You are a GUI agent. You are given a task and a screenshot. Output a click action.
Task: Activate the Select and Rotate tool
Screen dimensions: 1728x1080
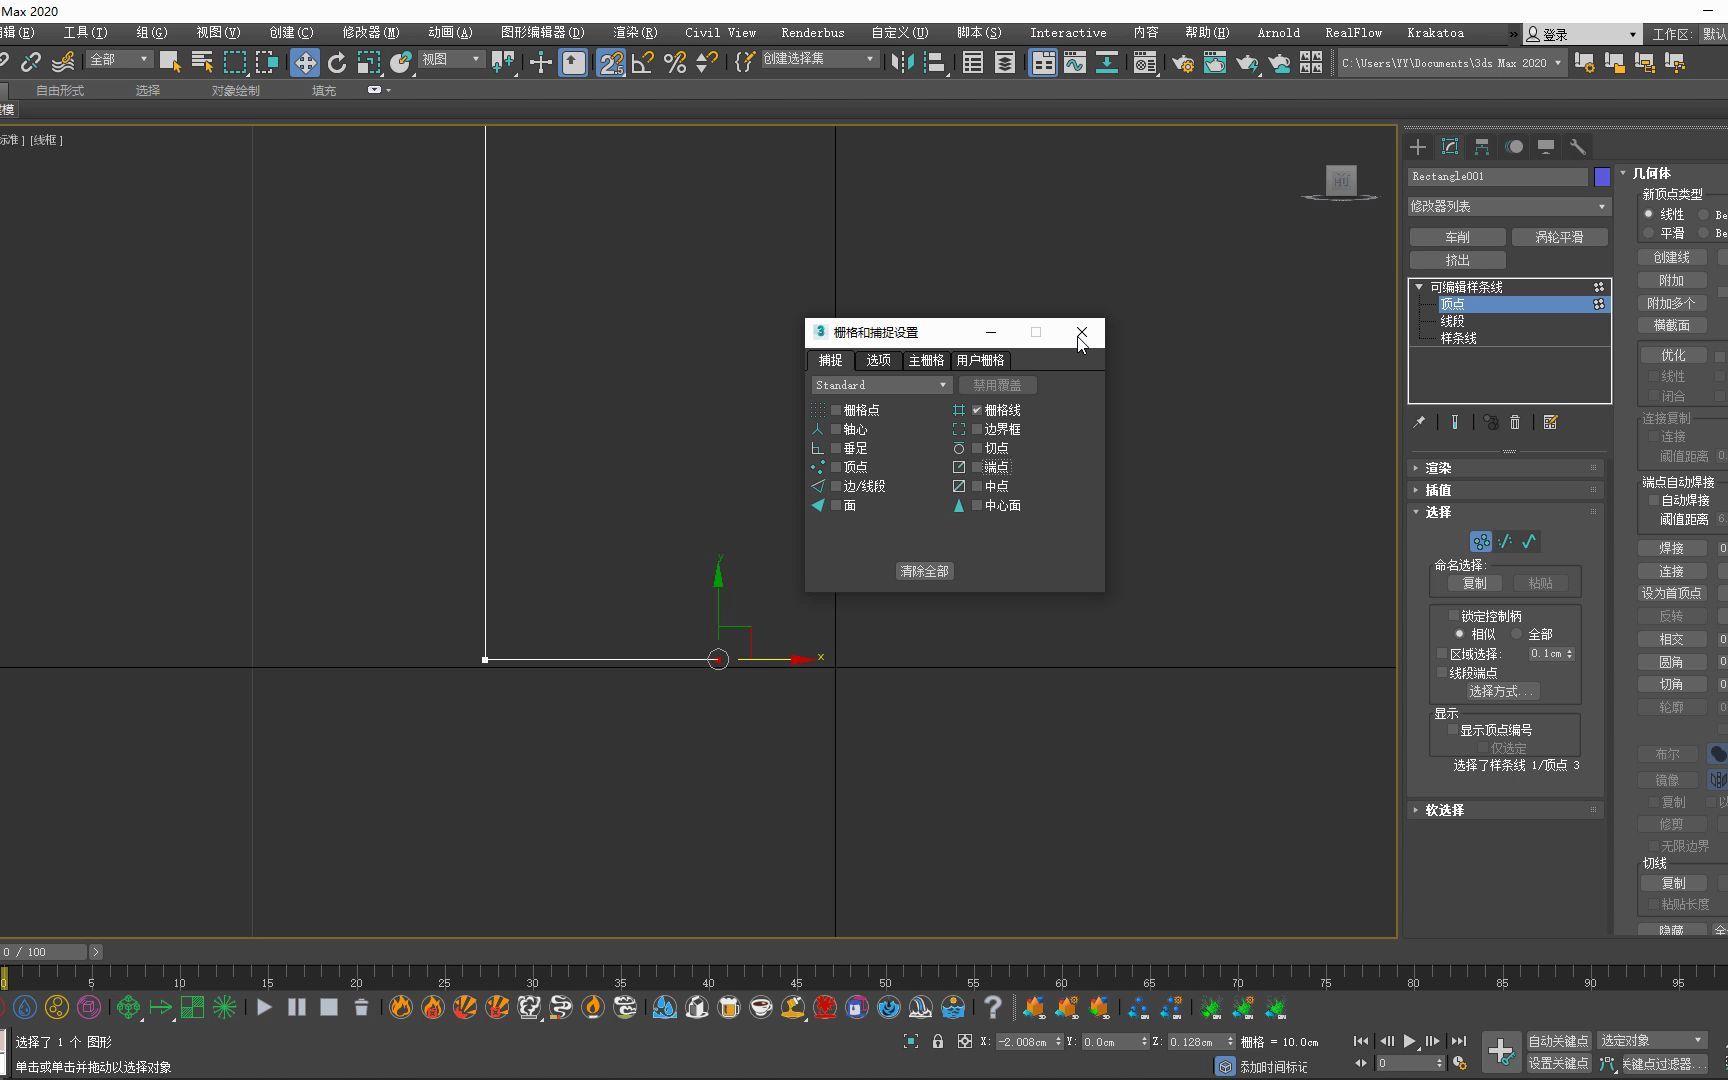point(337,62)
